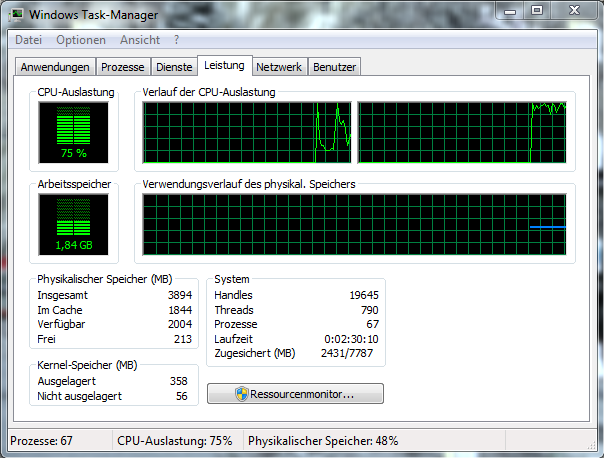Click status bar Physikalischer Speicher: 48%
Viewport: 604px width, 458px height.
coord(323,441)
